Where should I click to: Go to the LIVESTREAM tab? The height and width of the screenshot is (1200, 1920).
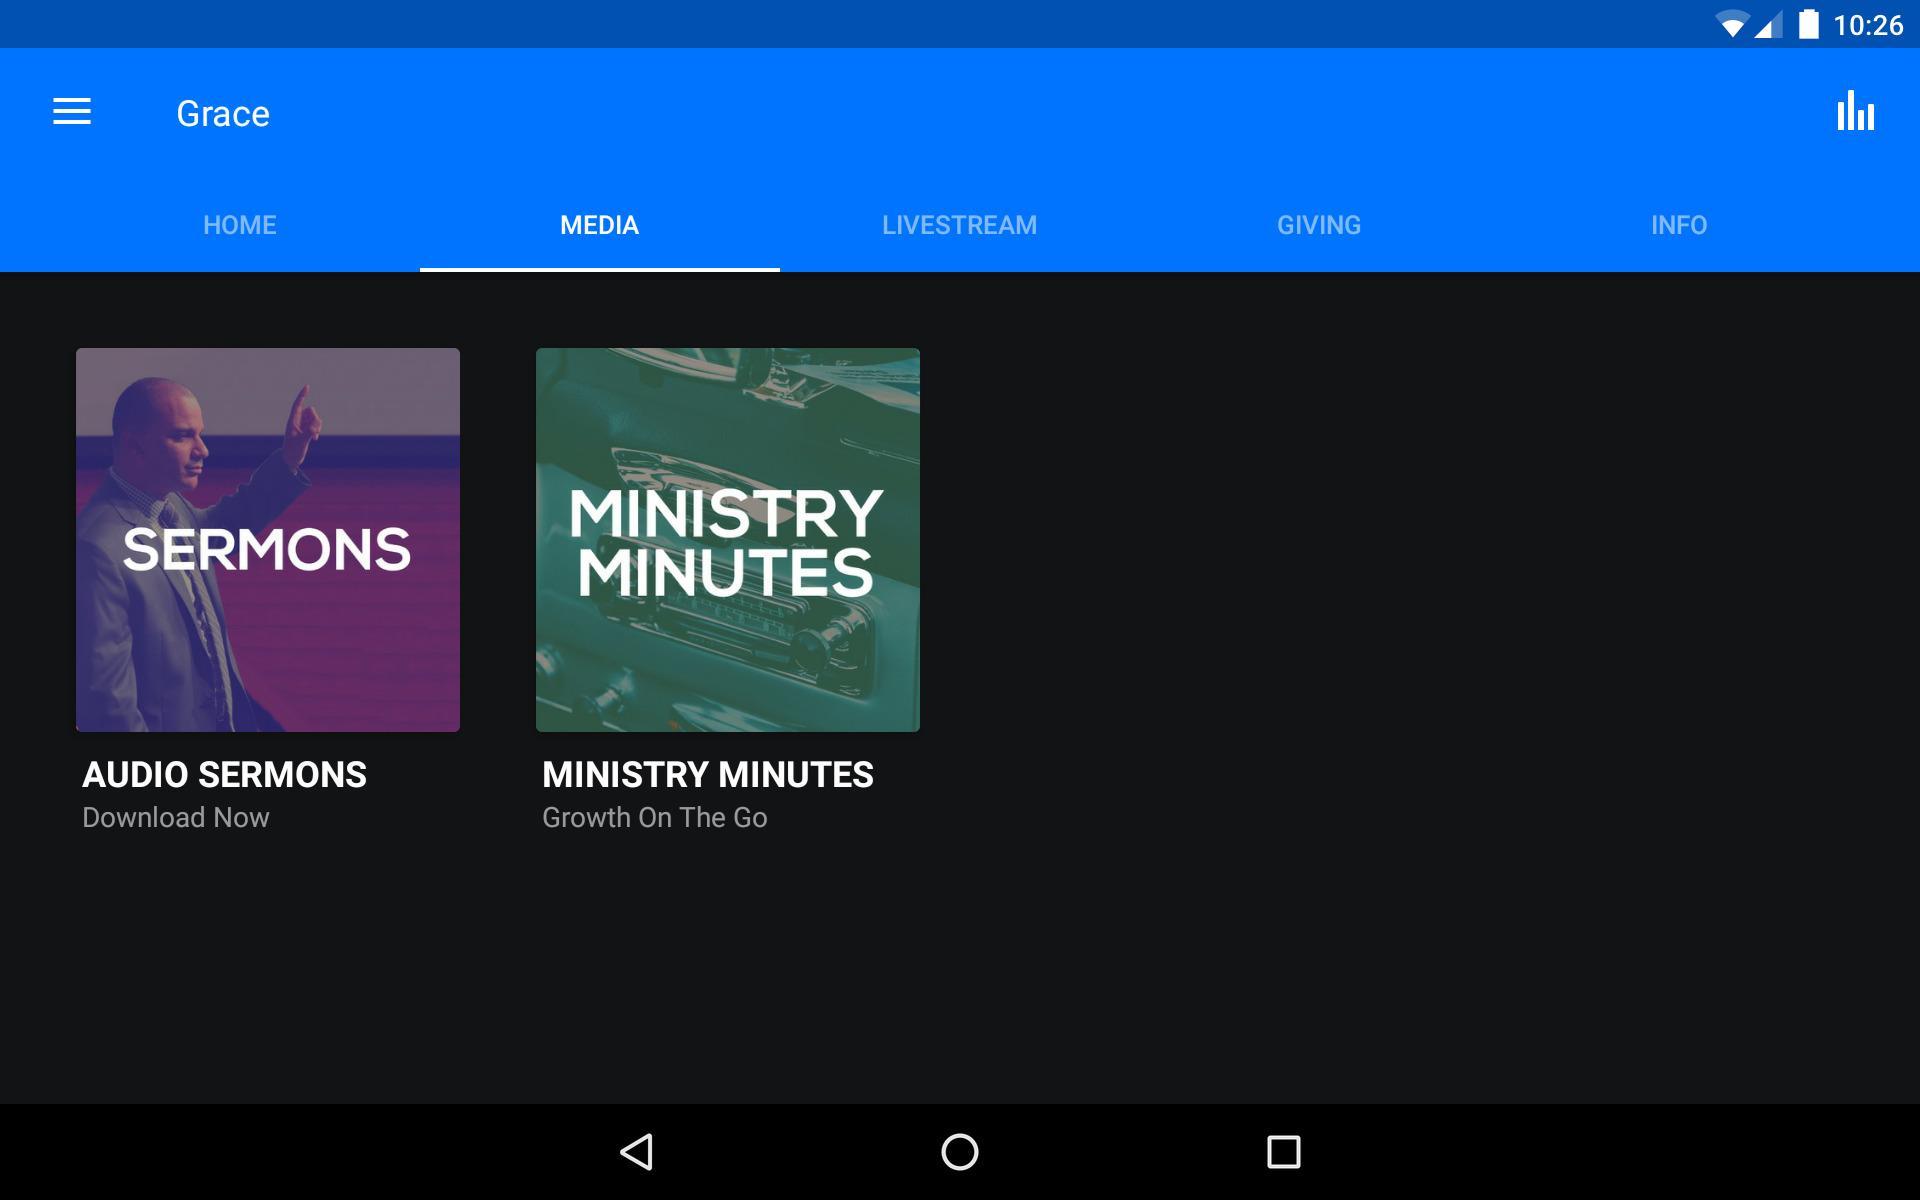tap(960, 225)
